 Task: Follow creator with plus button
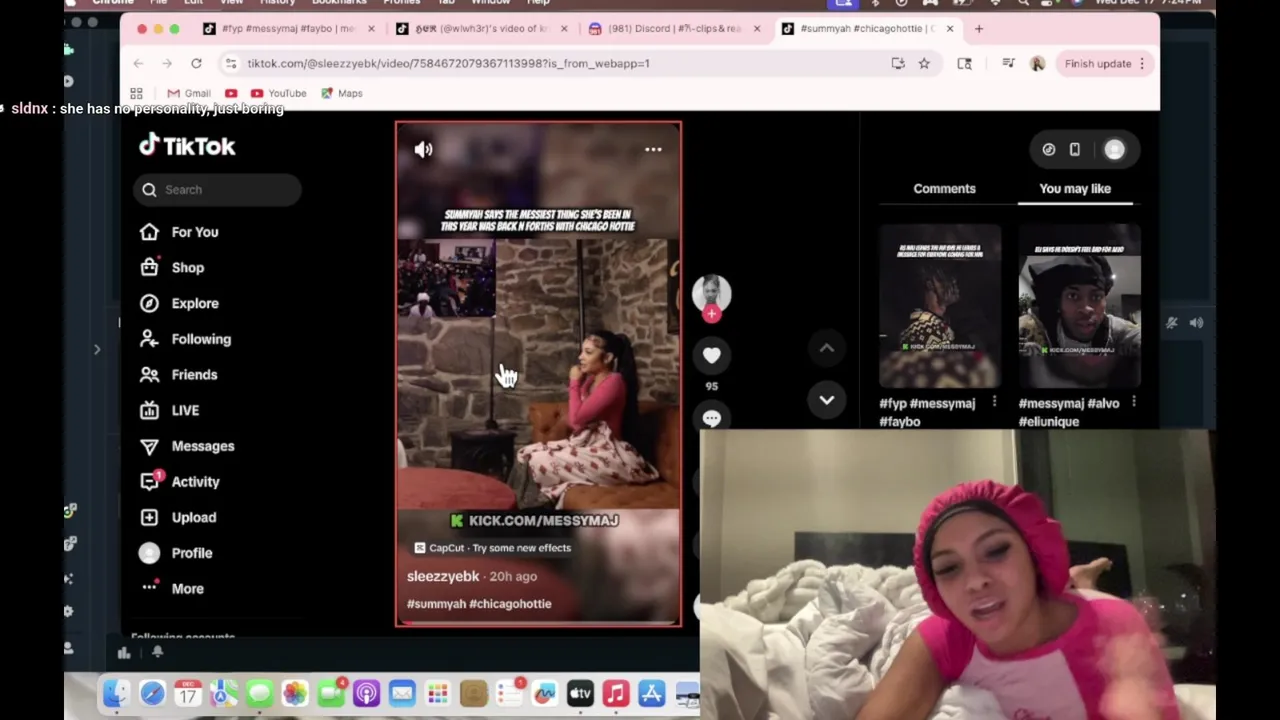(x=711, y=314)
